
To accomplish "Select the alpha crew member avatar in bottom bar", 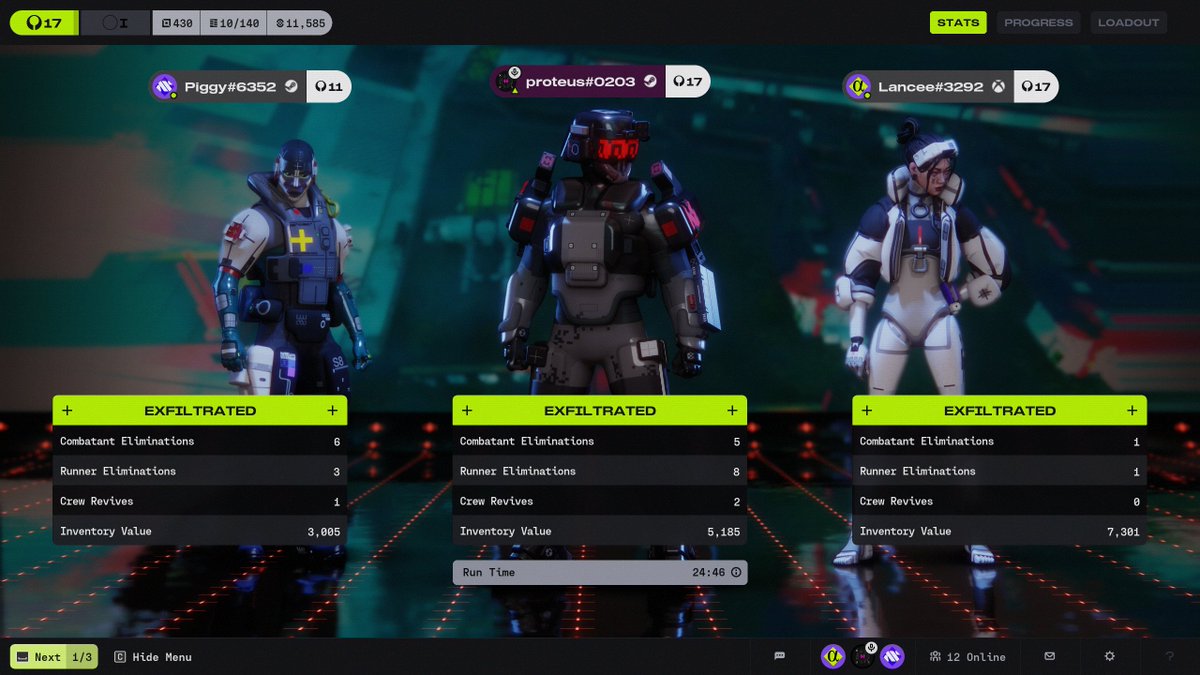I will (x=833, y=656).
